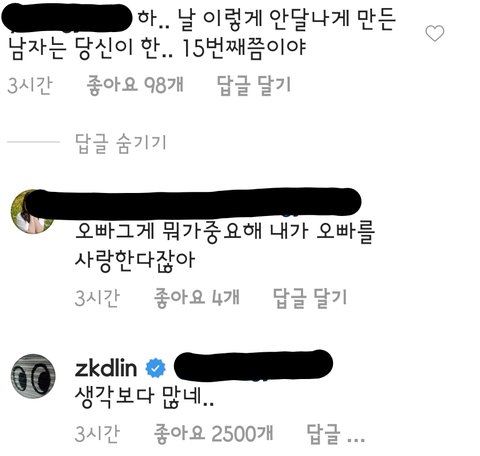
Task: View likes list 좋아요 98개
Action: click(x=135, y=85)
